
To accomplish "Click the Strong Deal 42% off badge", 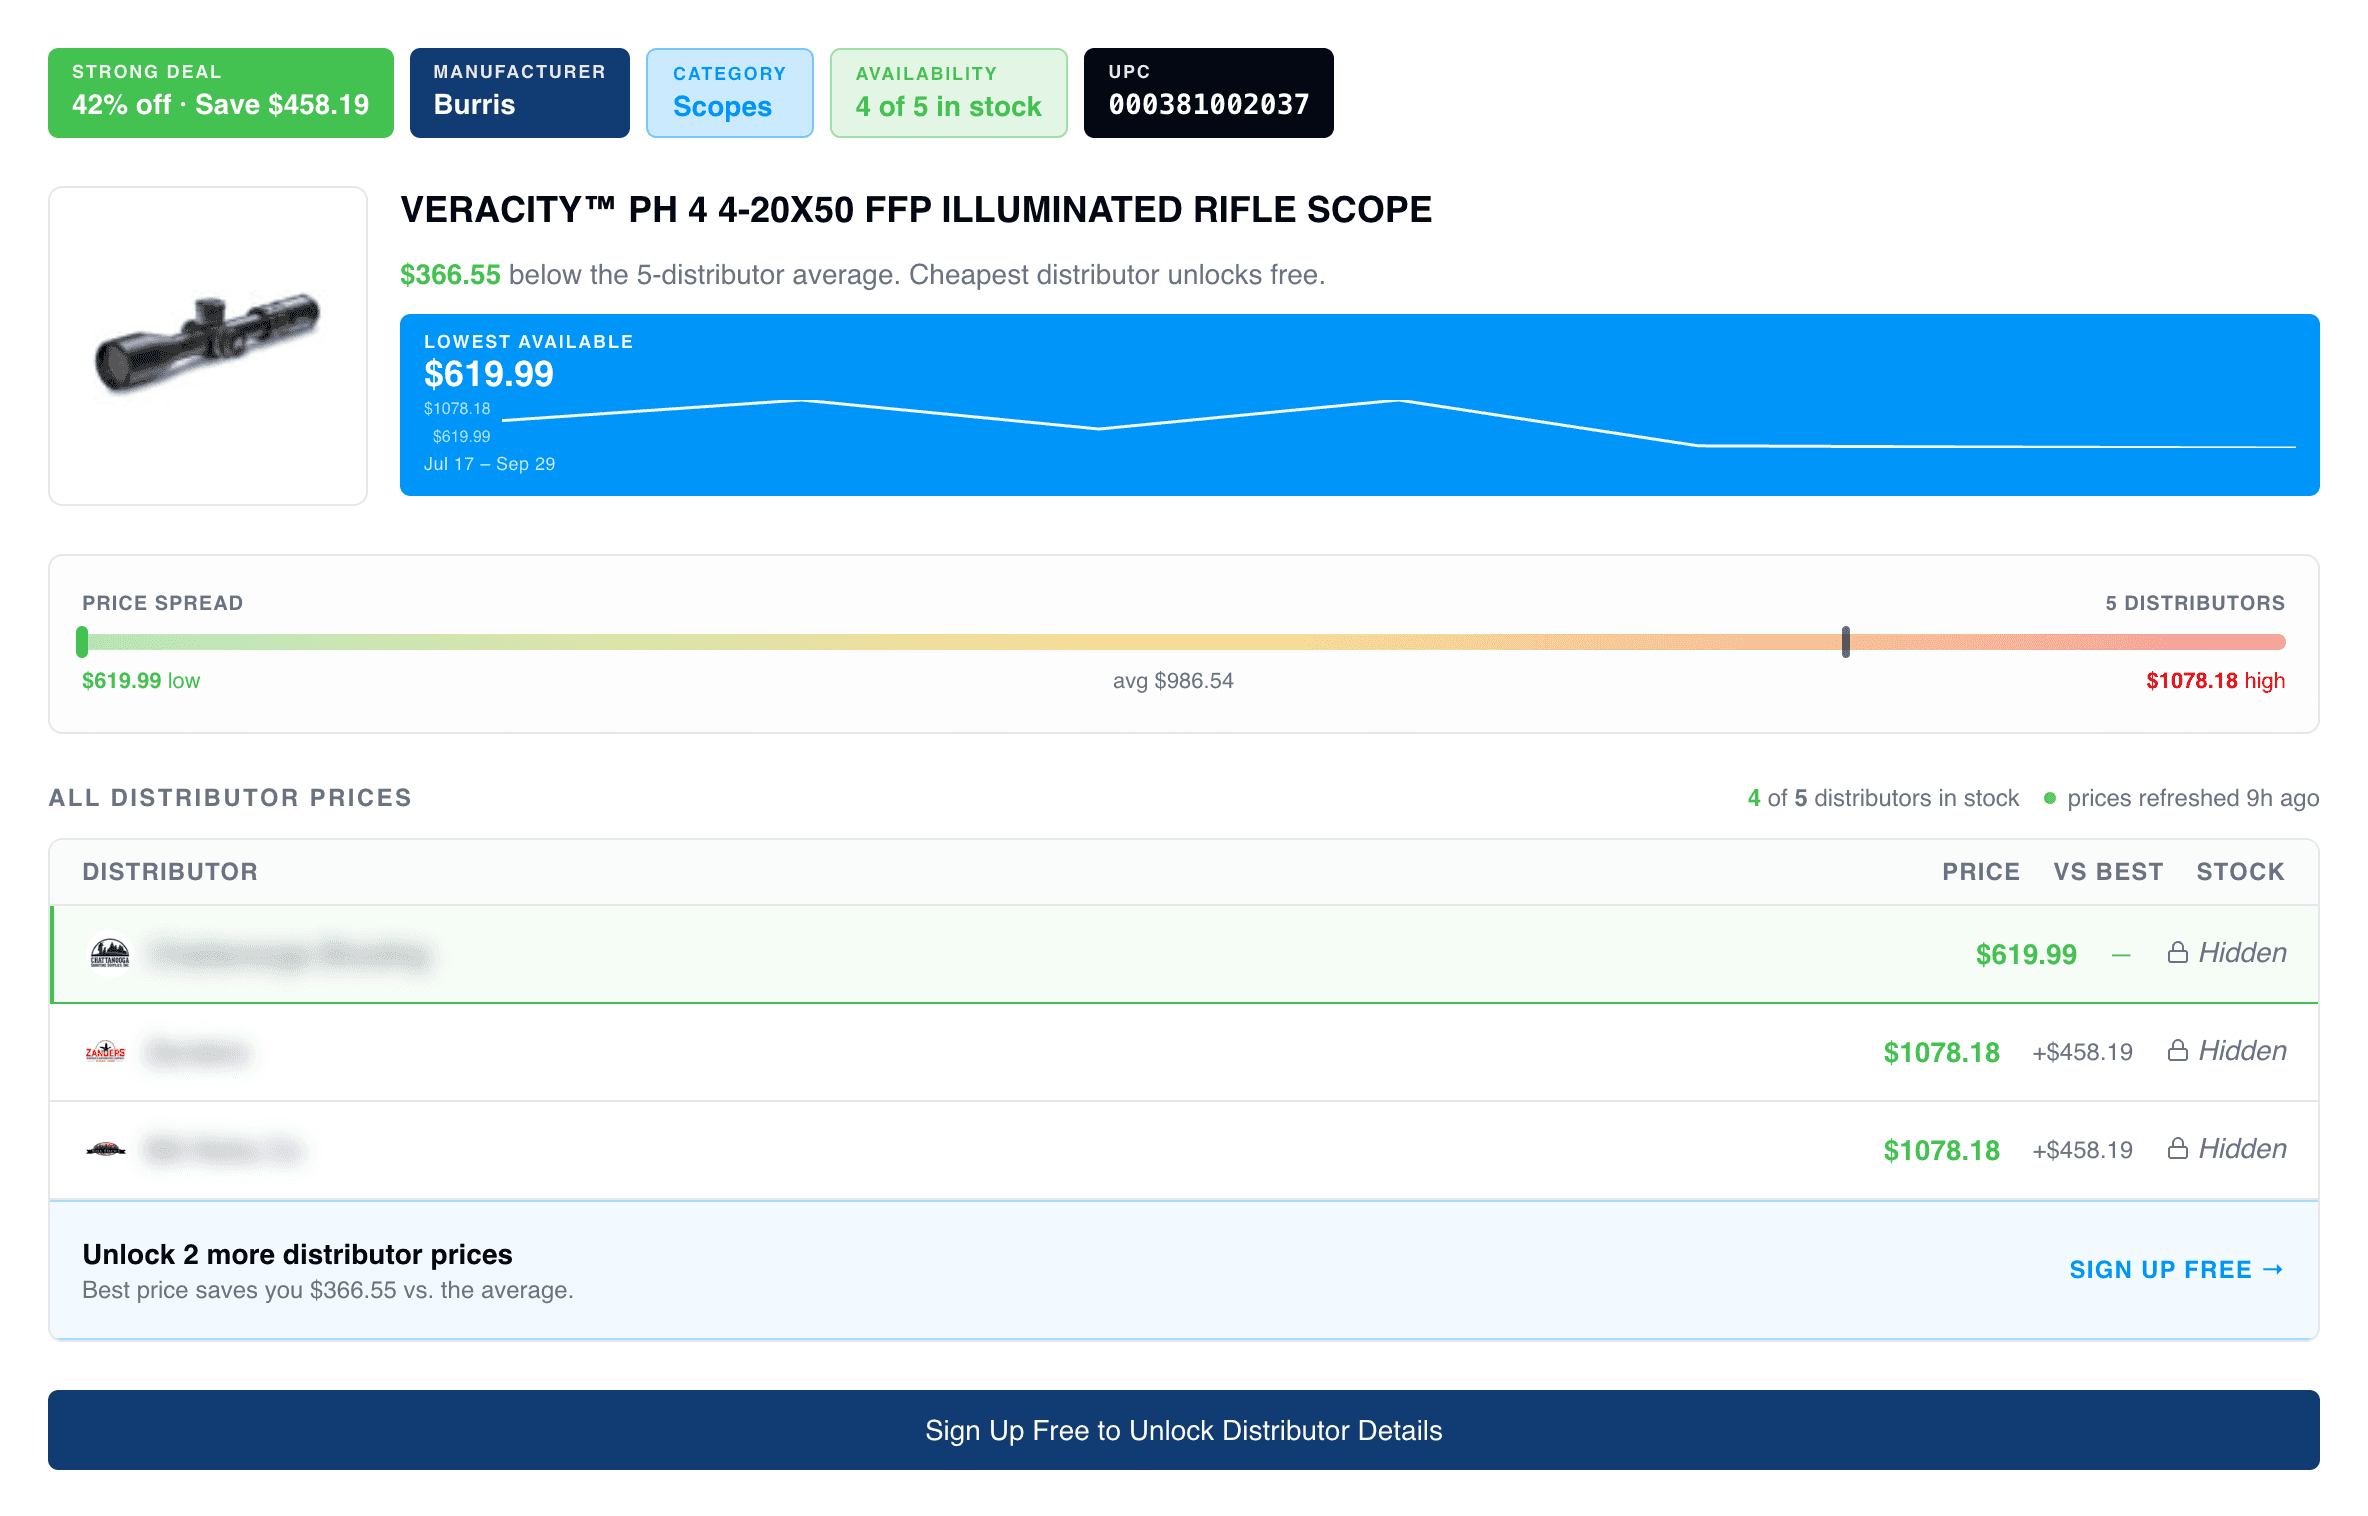I will [x=221, y=93].
